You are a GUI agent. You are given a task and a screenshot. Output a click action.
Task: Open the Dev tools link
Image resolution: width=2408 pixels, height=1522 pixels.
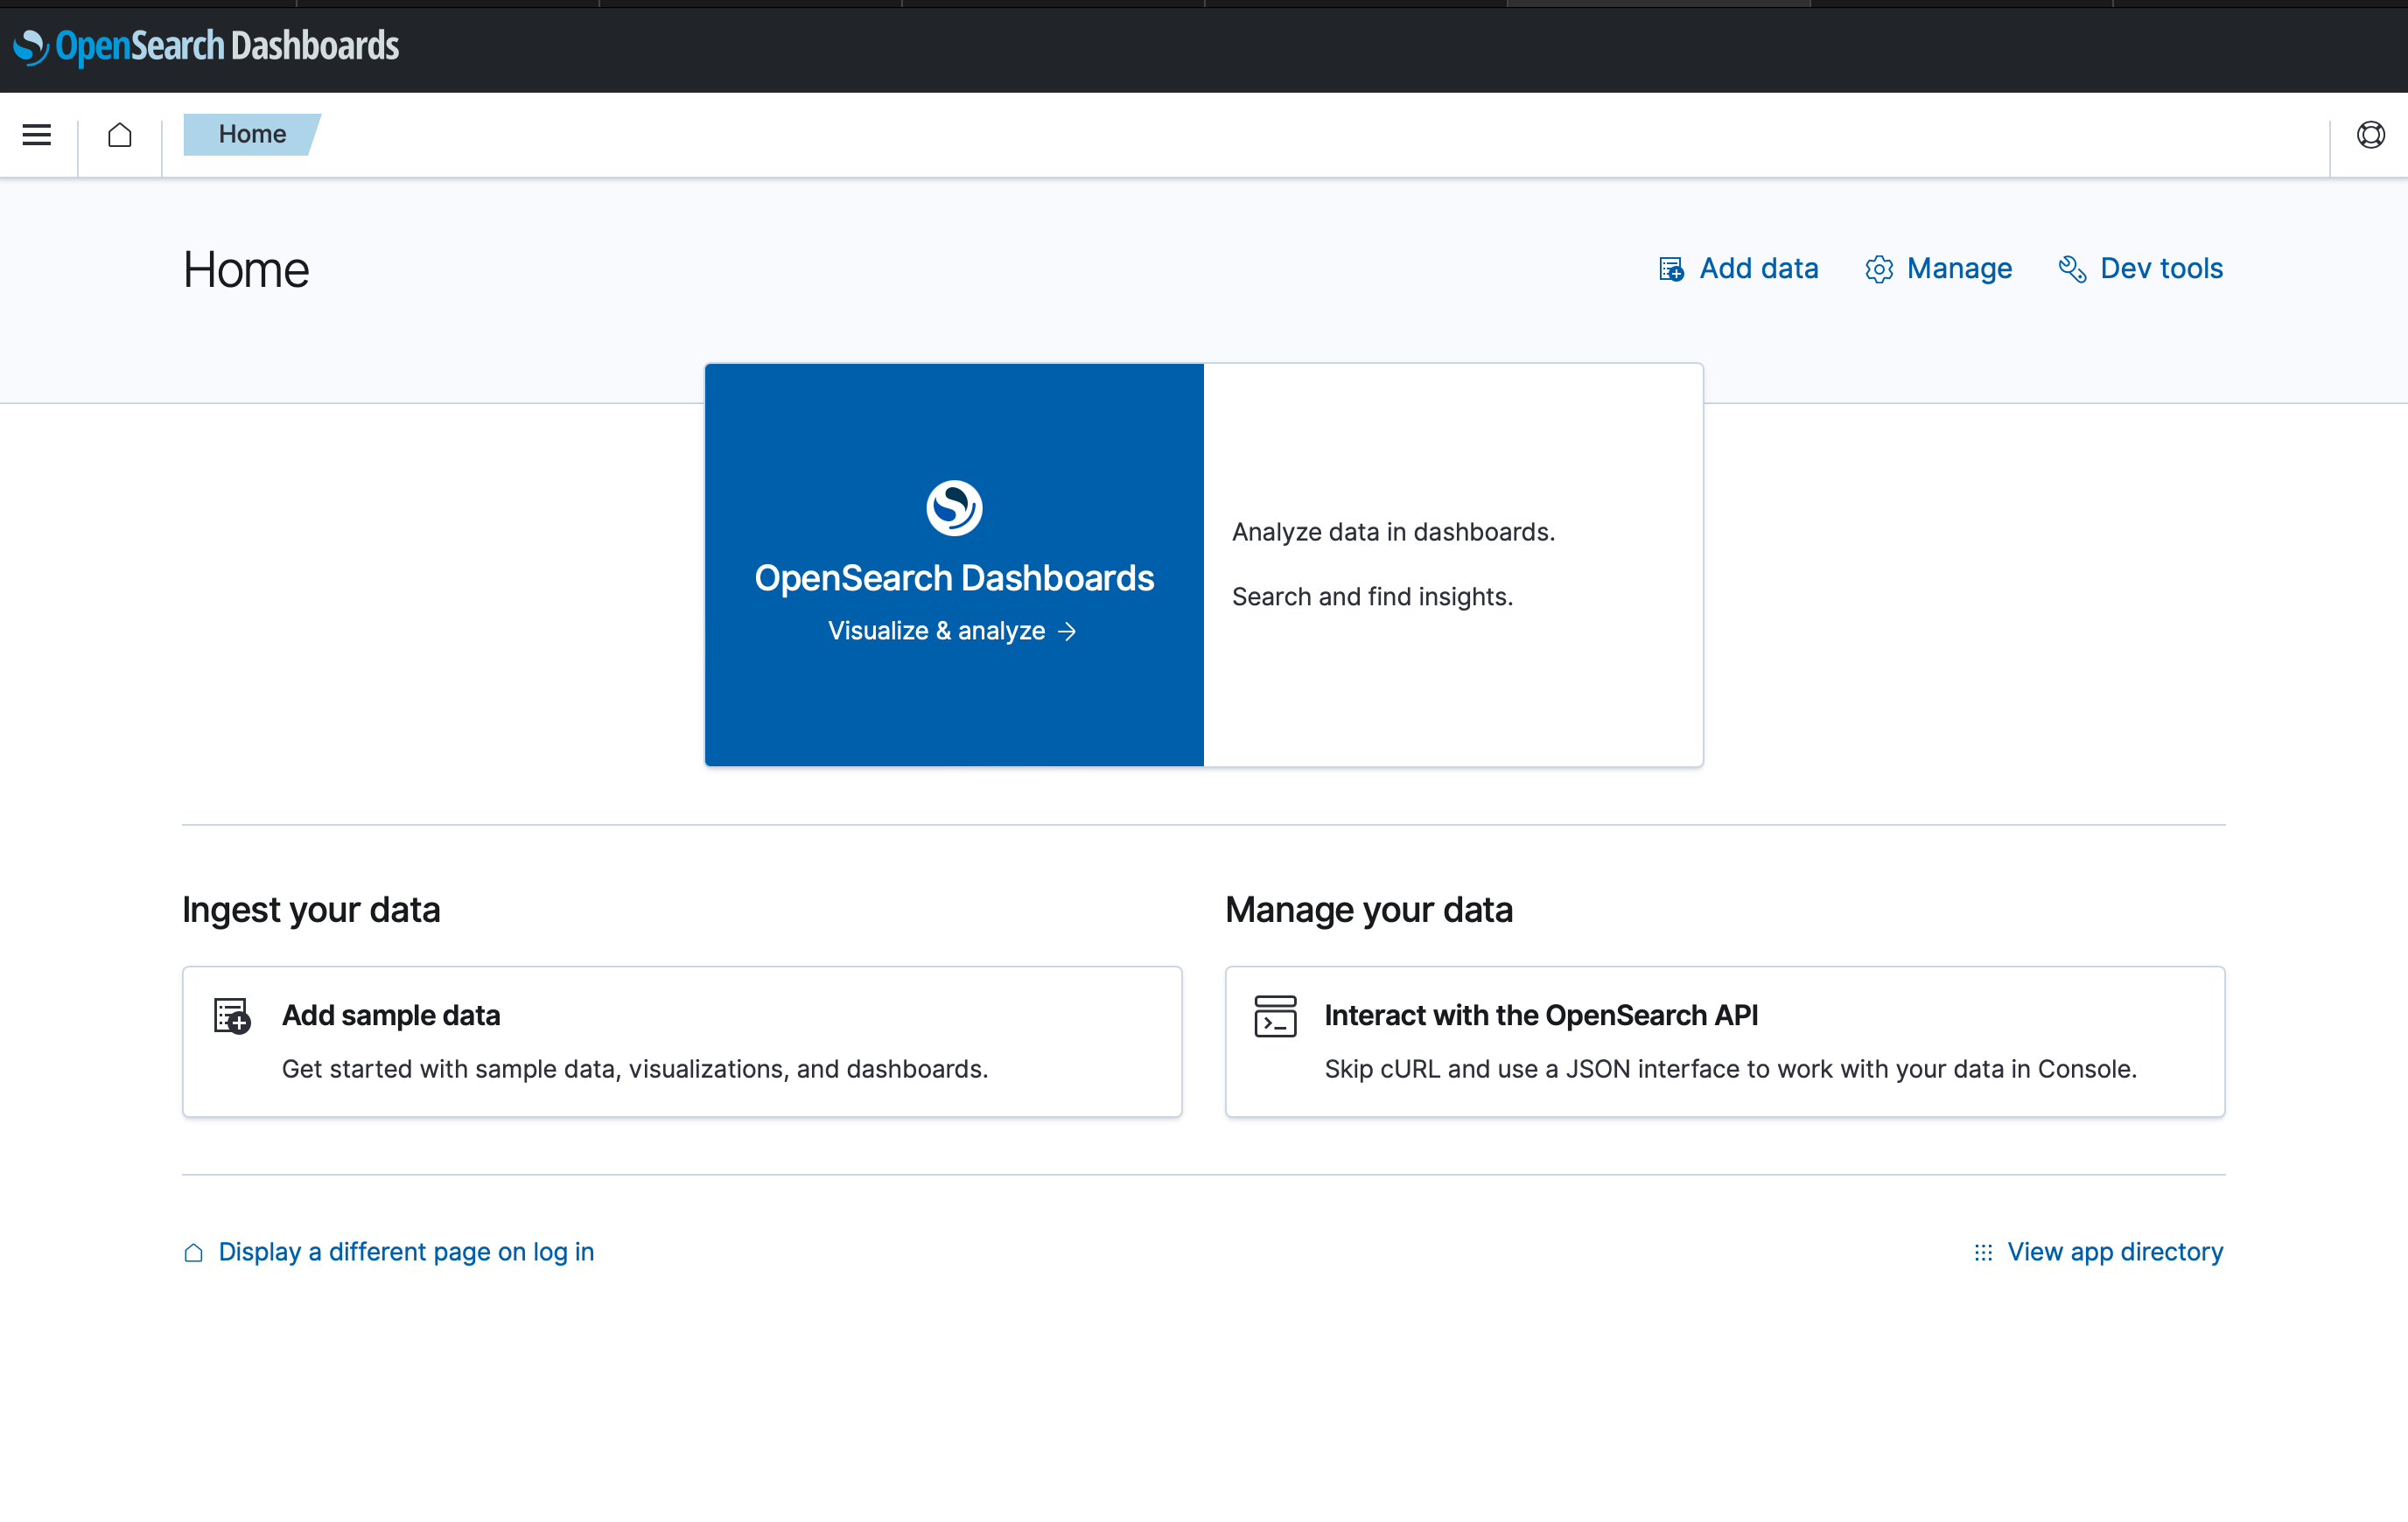click(2160, 268)
